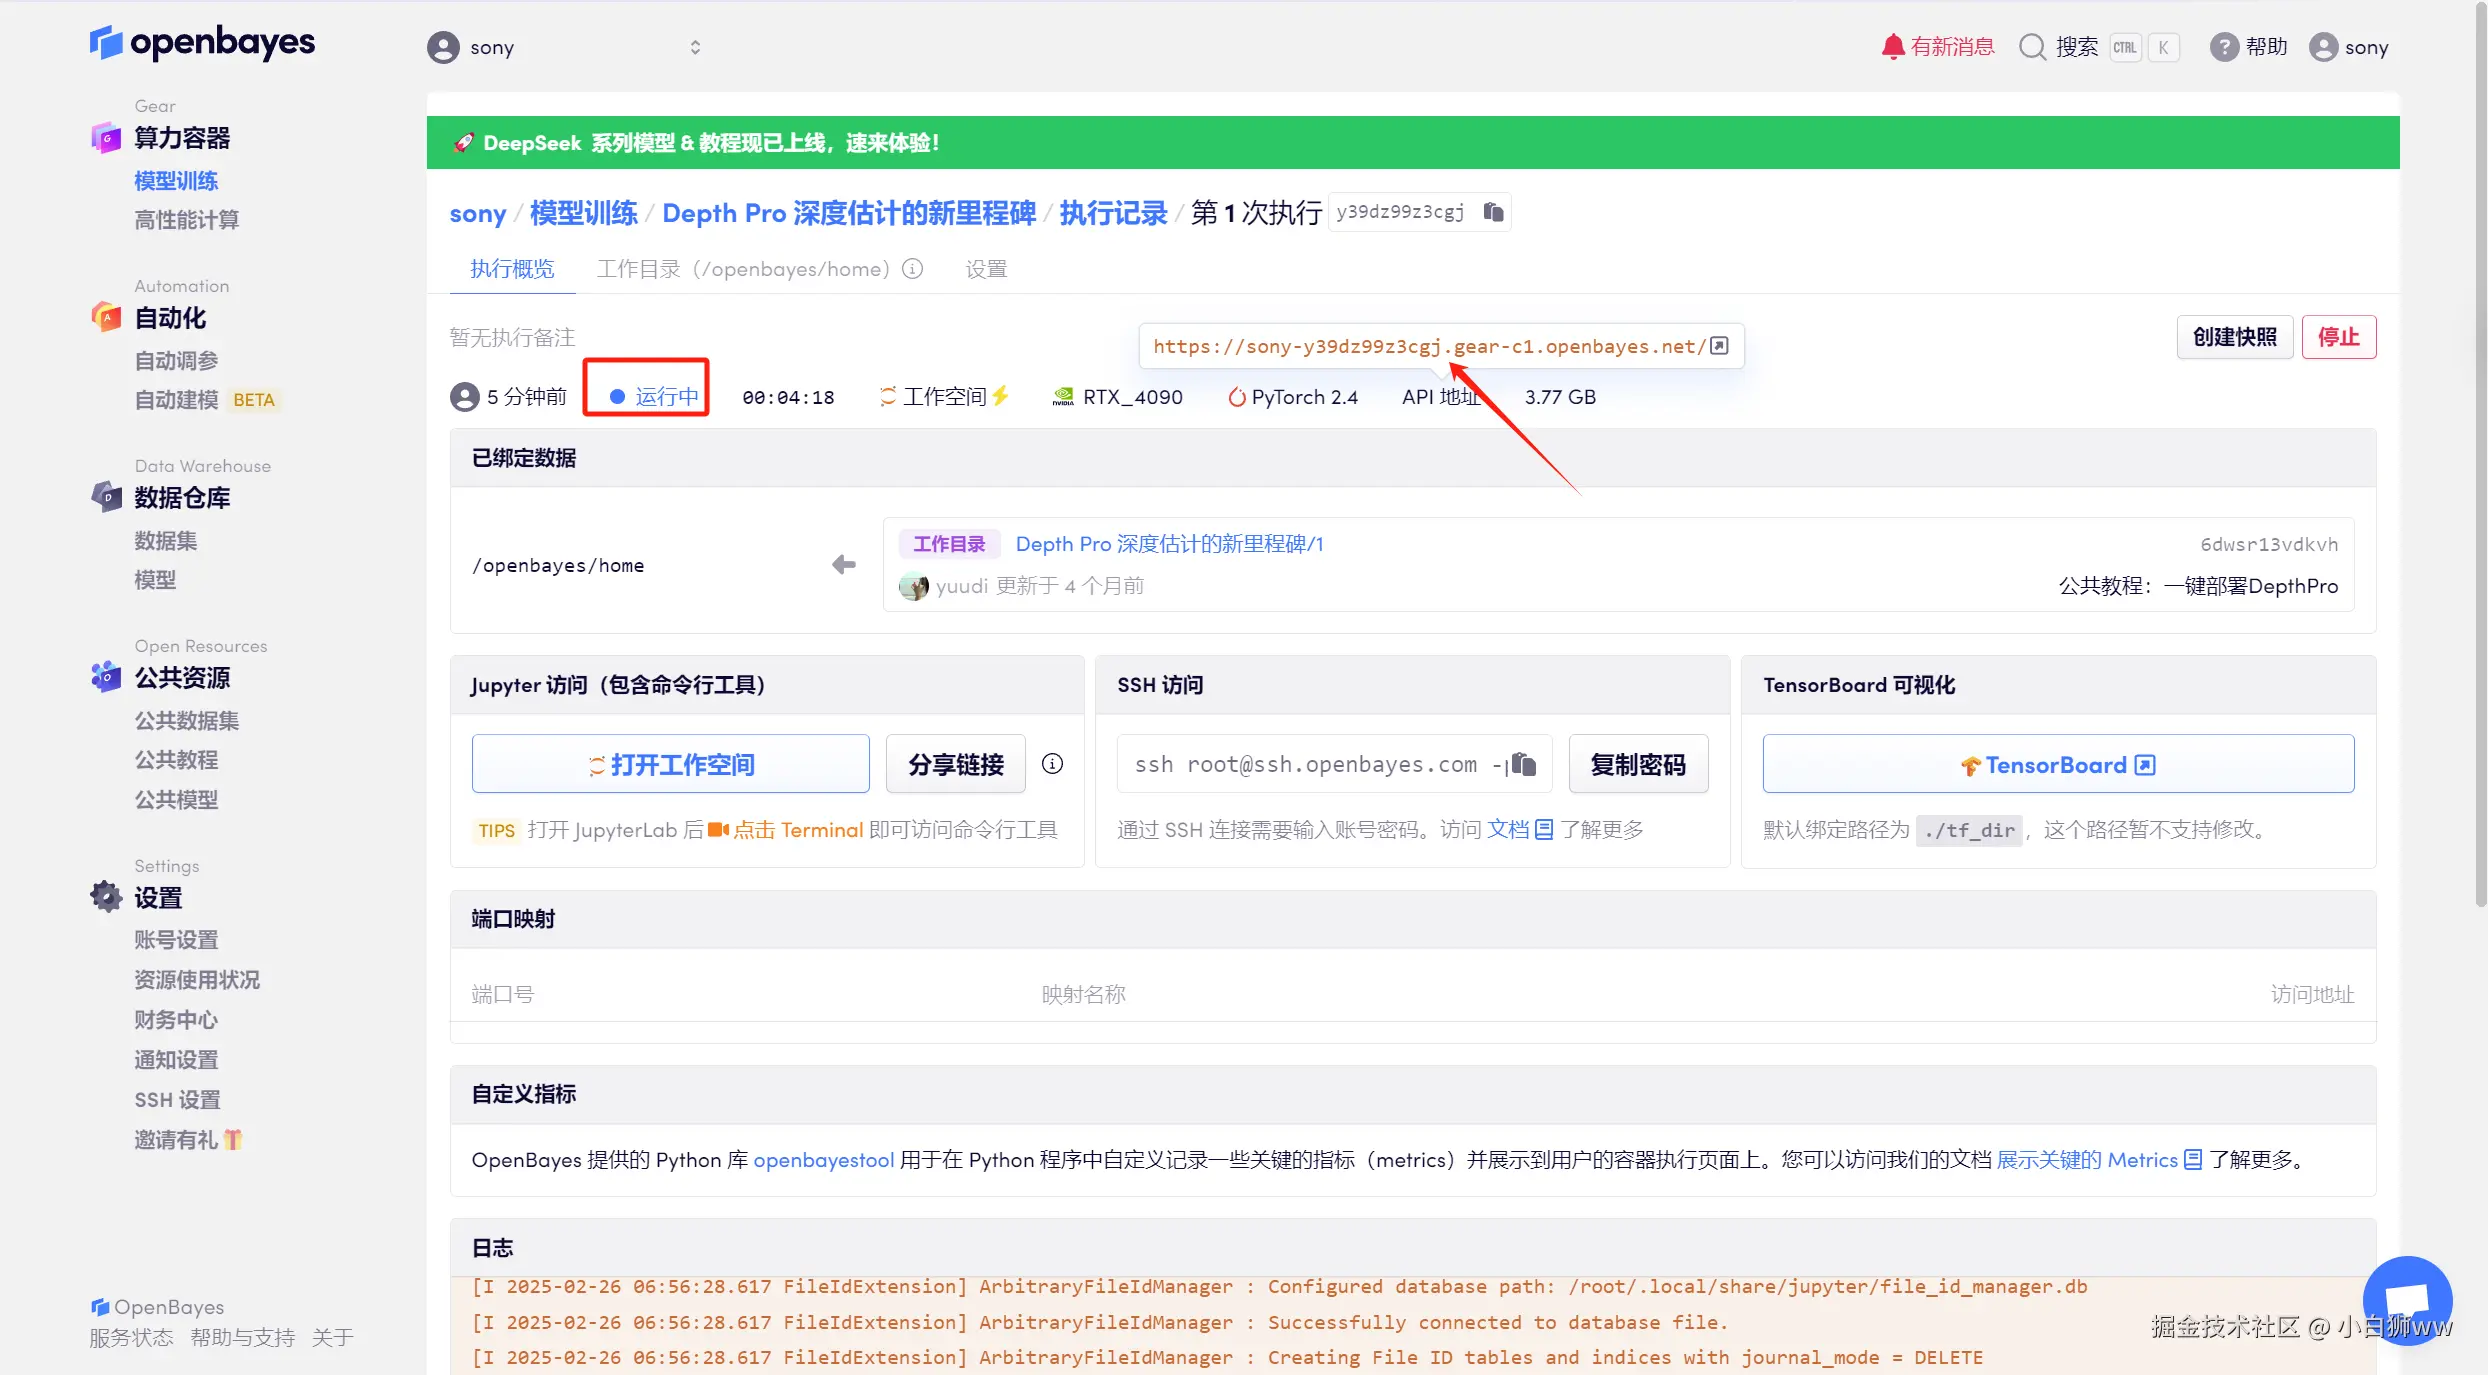The width and height of the screenshot is (2488, 1375).
Task: Click info icon next to 工作目录 tab
Action: tap(912, 269)
